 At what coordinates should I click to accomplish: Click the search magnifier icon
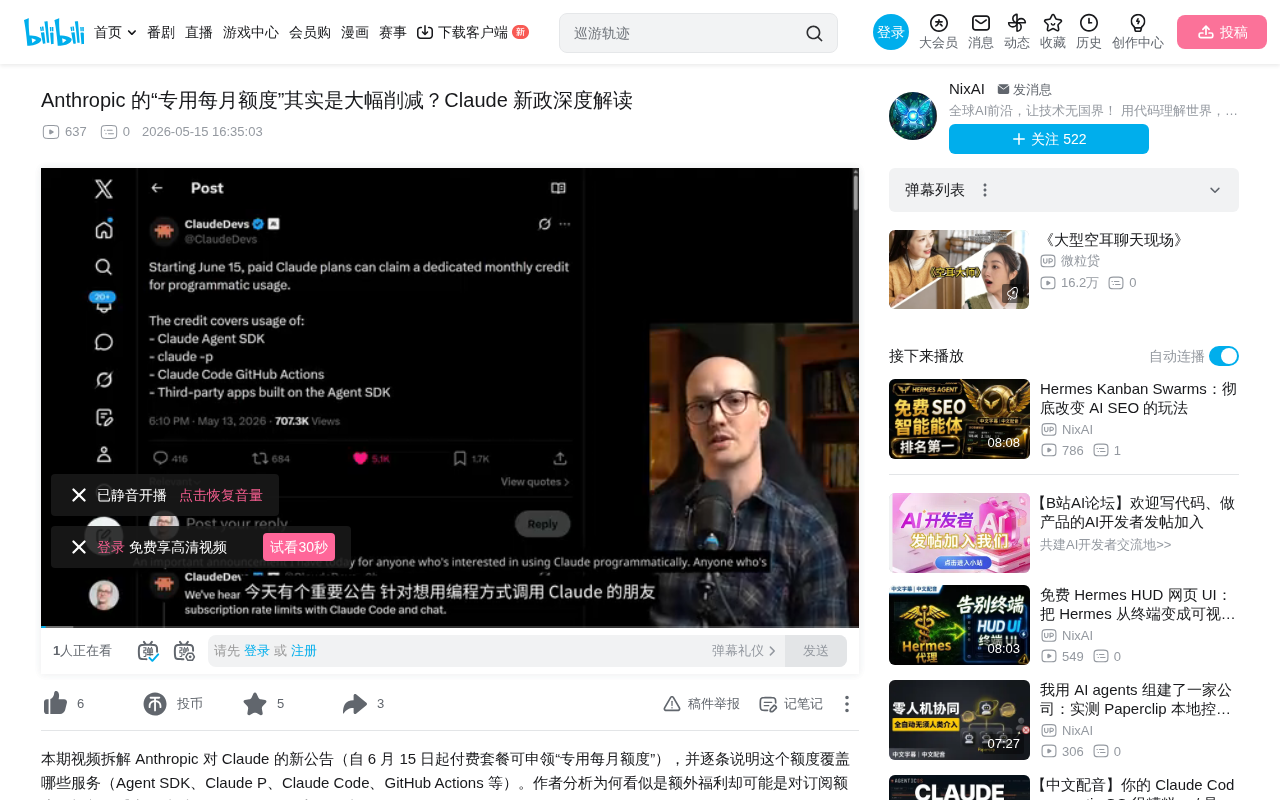pyautogui.click(x=814, y=33)
